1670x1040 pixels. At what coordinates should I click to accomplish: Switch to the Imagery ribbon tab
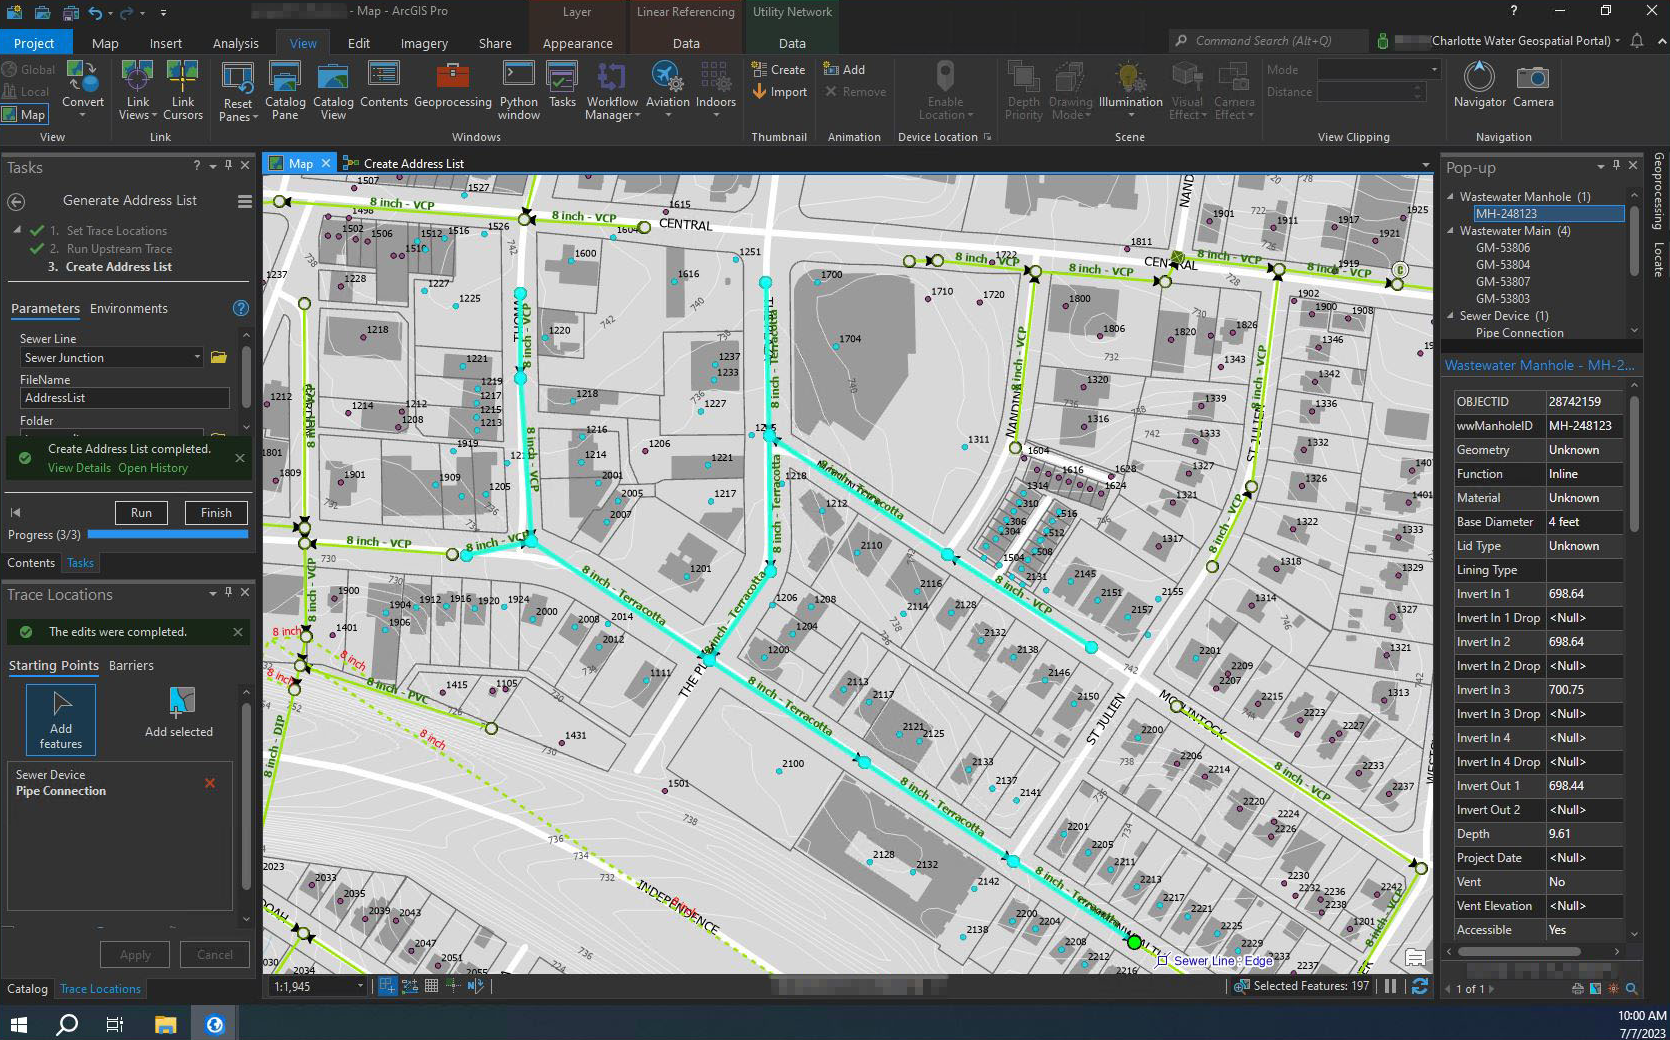pos(423,43)
